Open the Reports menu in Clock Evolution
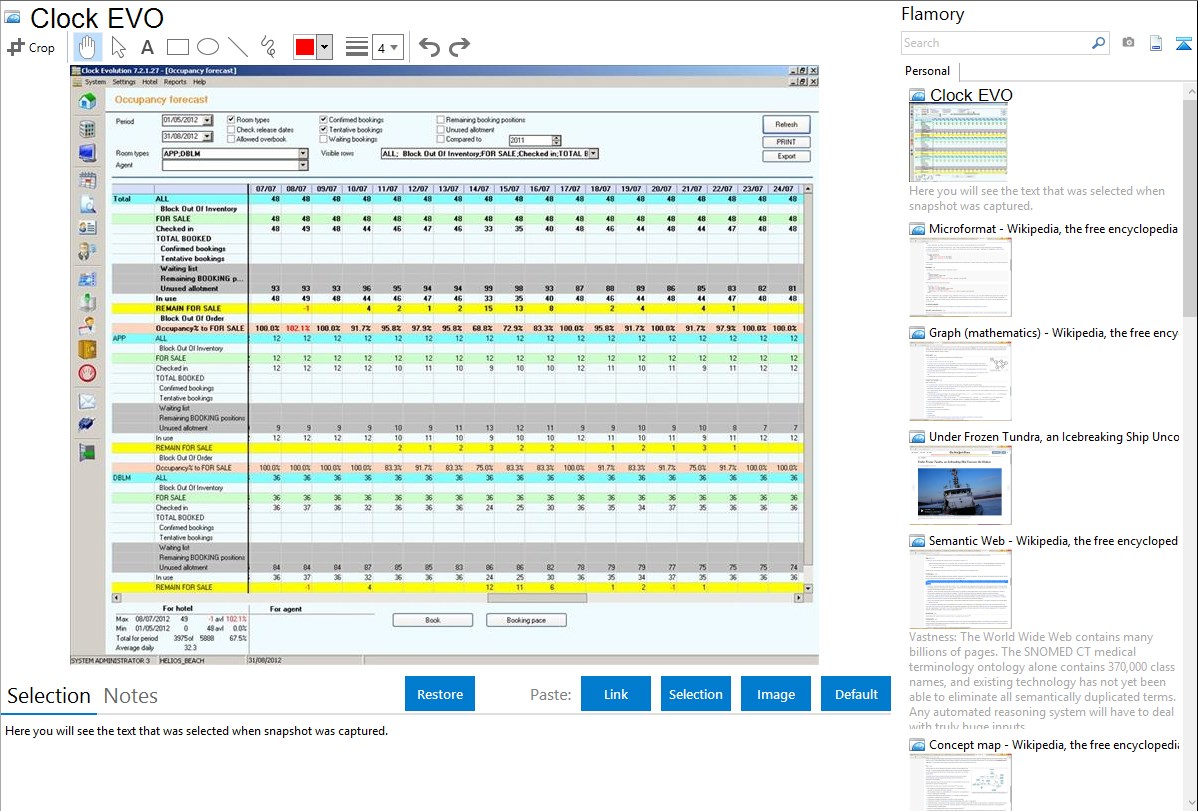 point(175,82)
